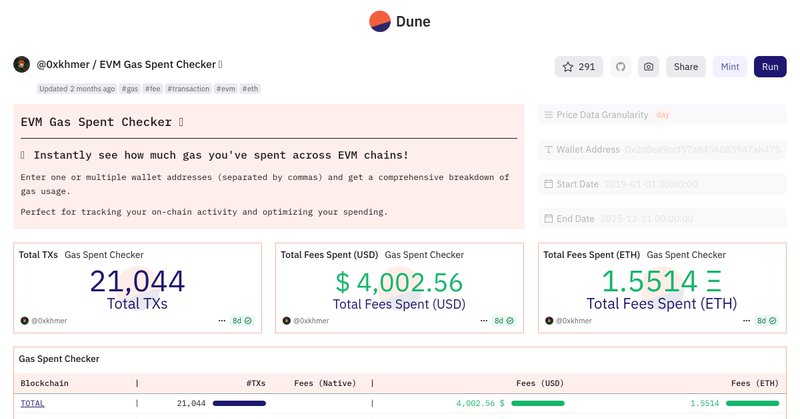The image size is (800, 419).
Task: Star the dashboard (291 stars)
Action: (x=579, y=67)
